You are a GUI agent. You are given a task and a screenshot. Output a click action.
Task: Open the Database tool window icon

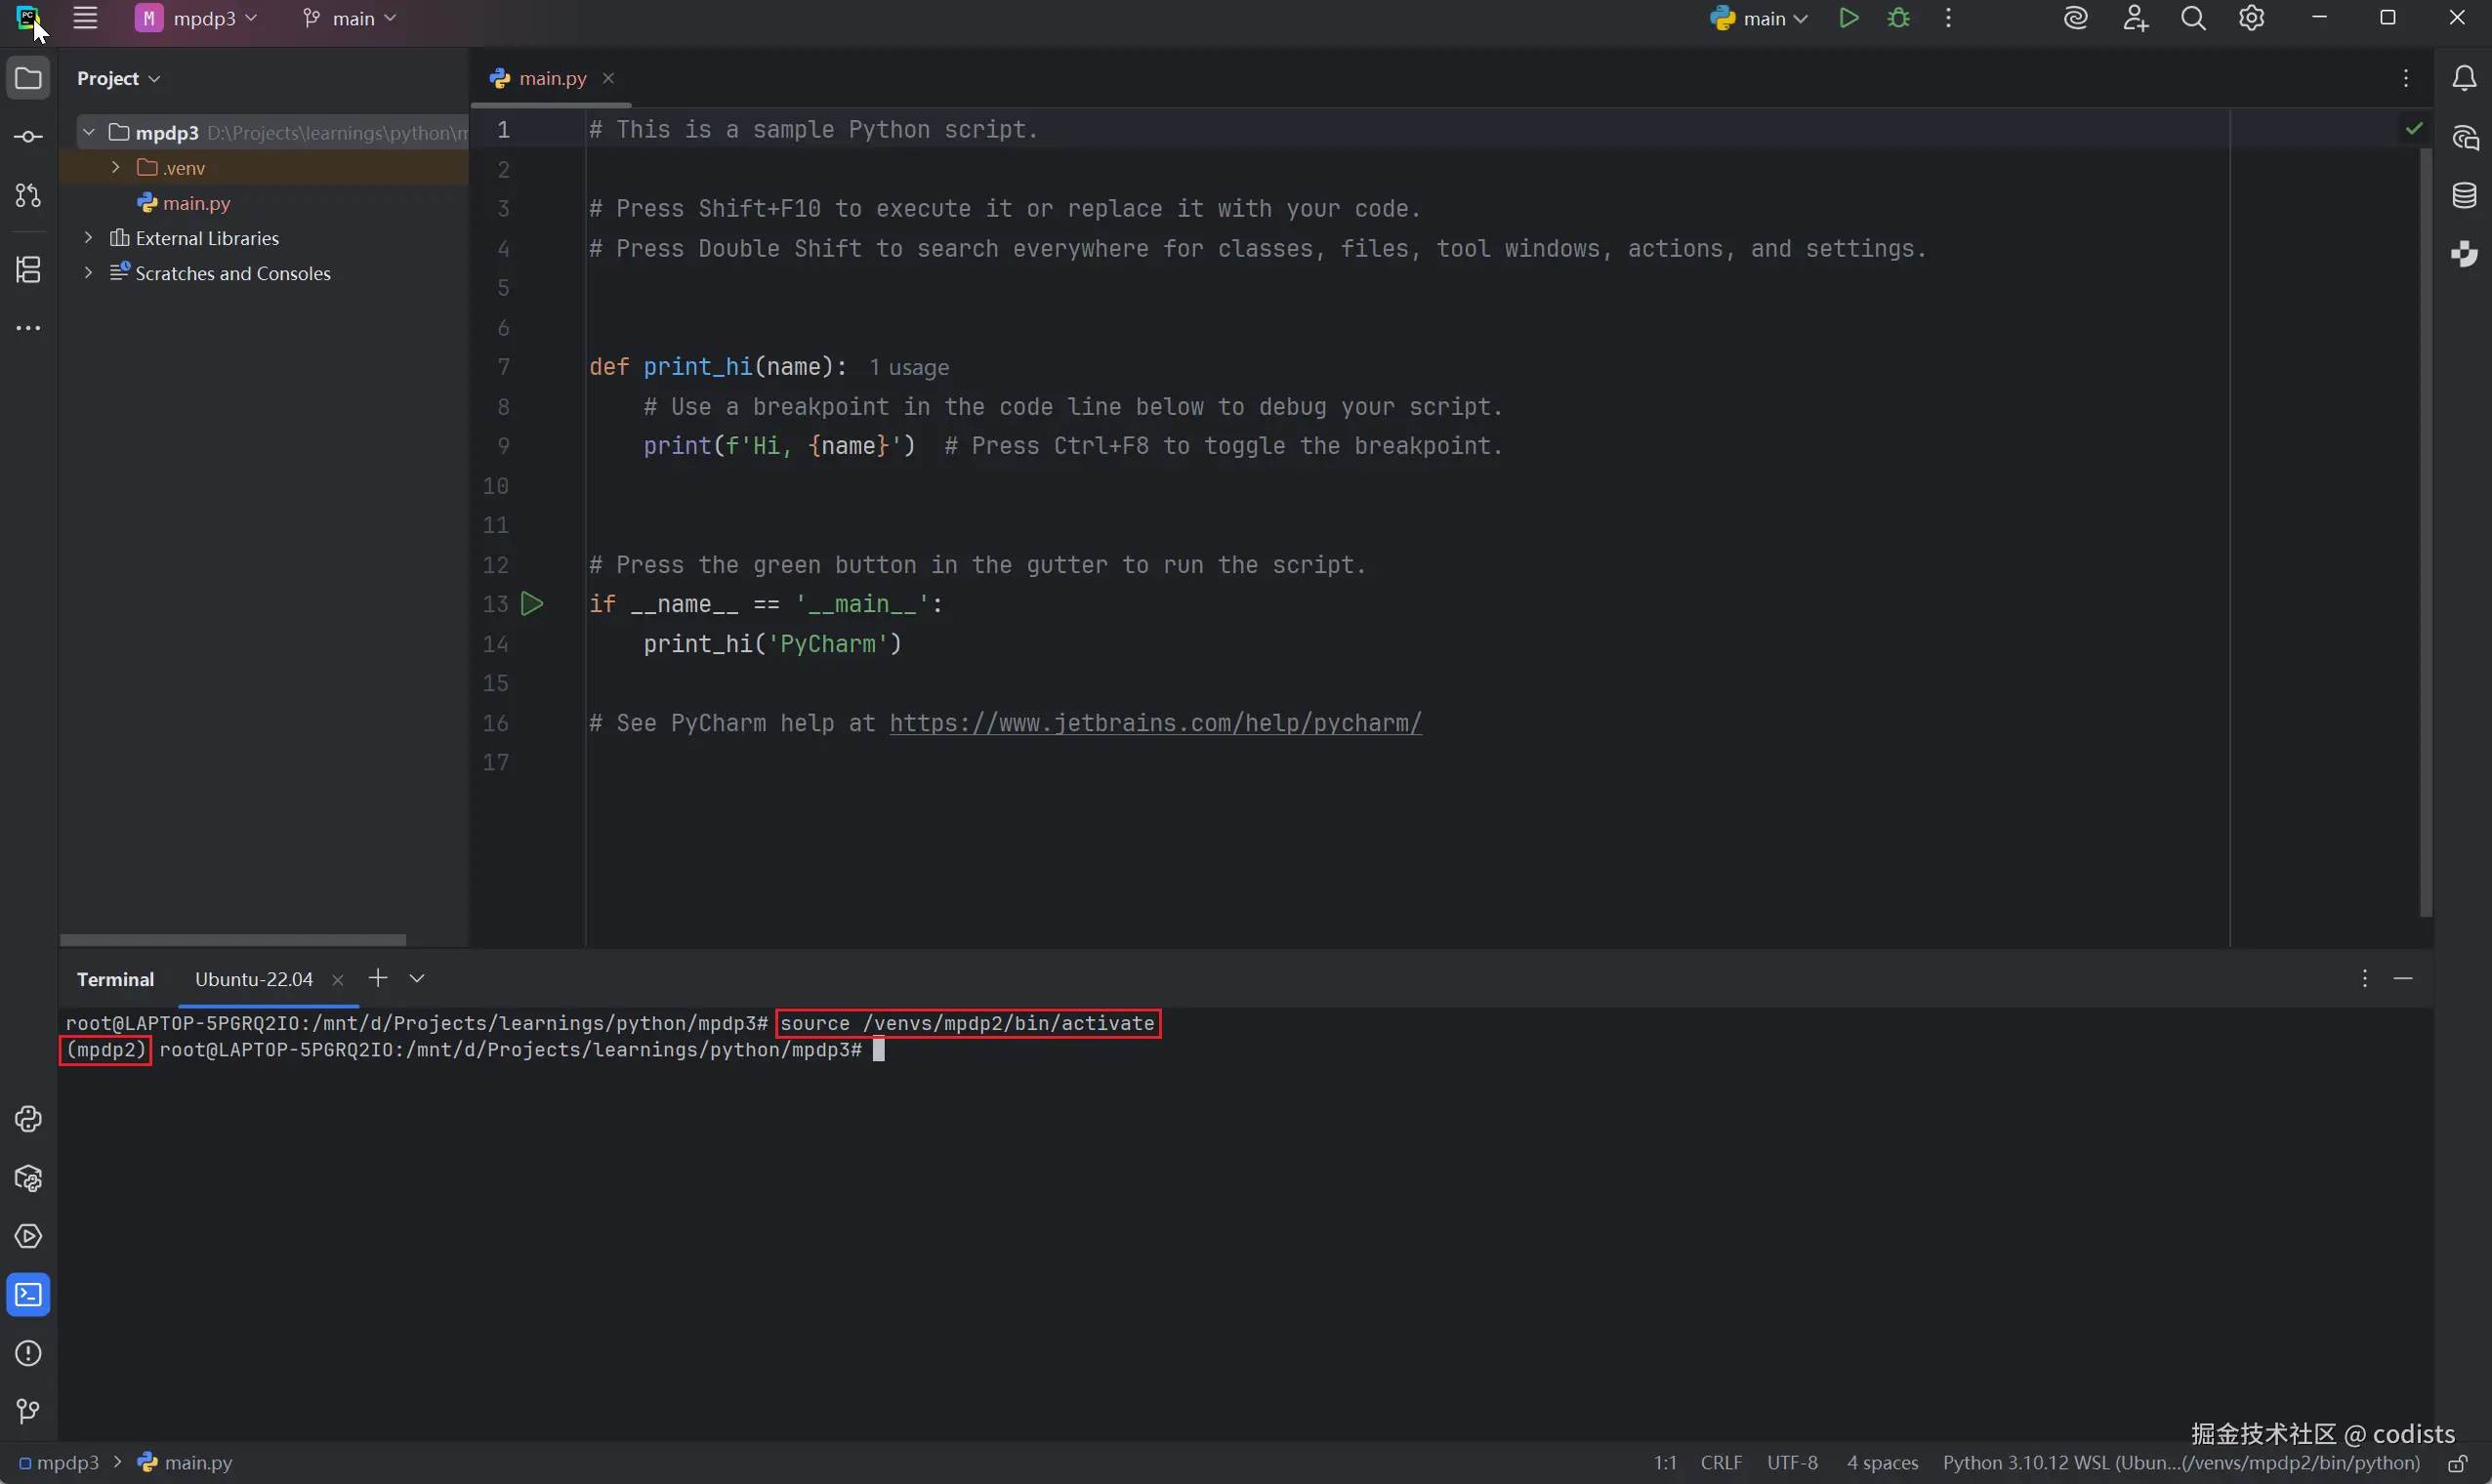click(2464, 195)
